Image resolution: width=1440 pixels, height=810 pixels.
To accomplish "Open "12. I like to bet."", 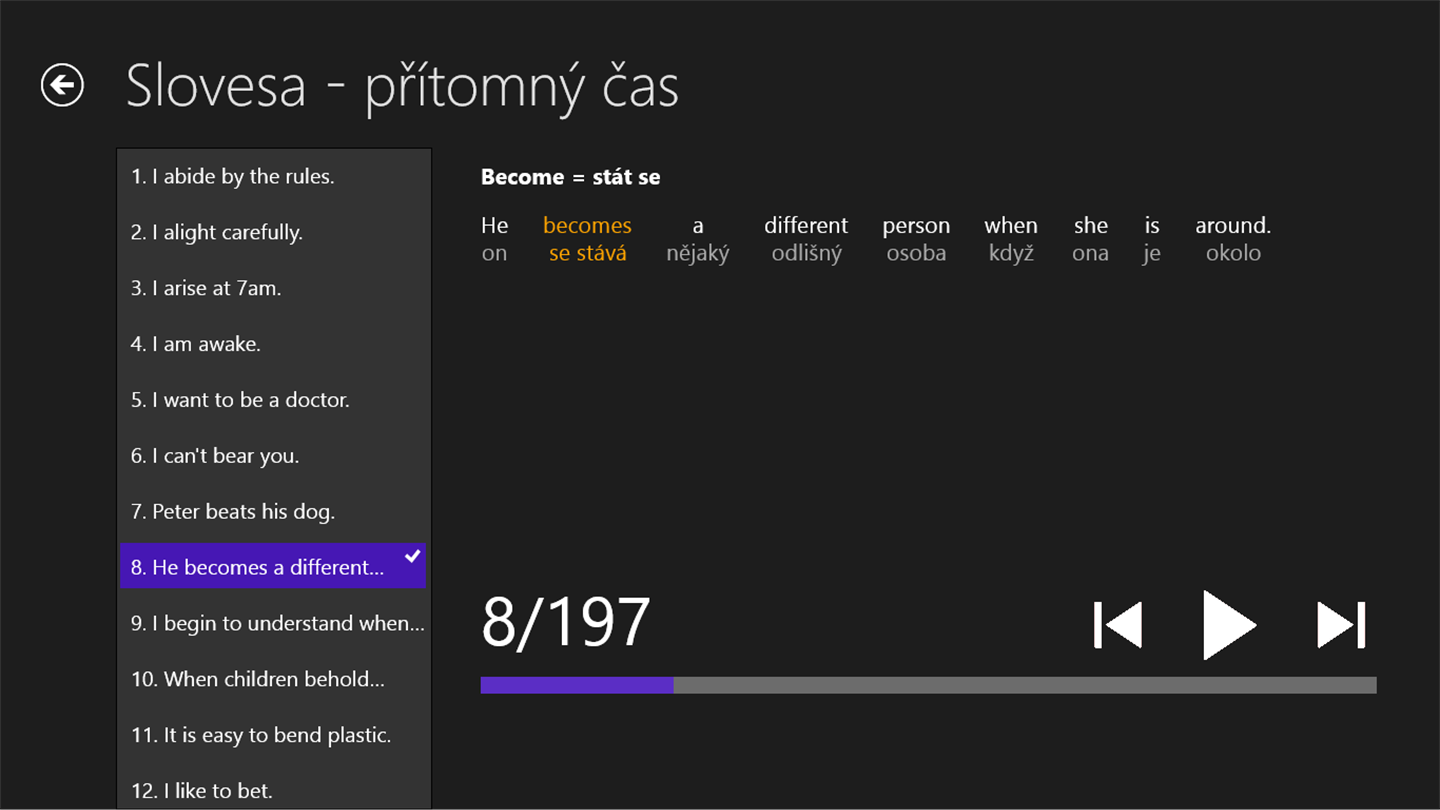I will [202, 791].
